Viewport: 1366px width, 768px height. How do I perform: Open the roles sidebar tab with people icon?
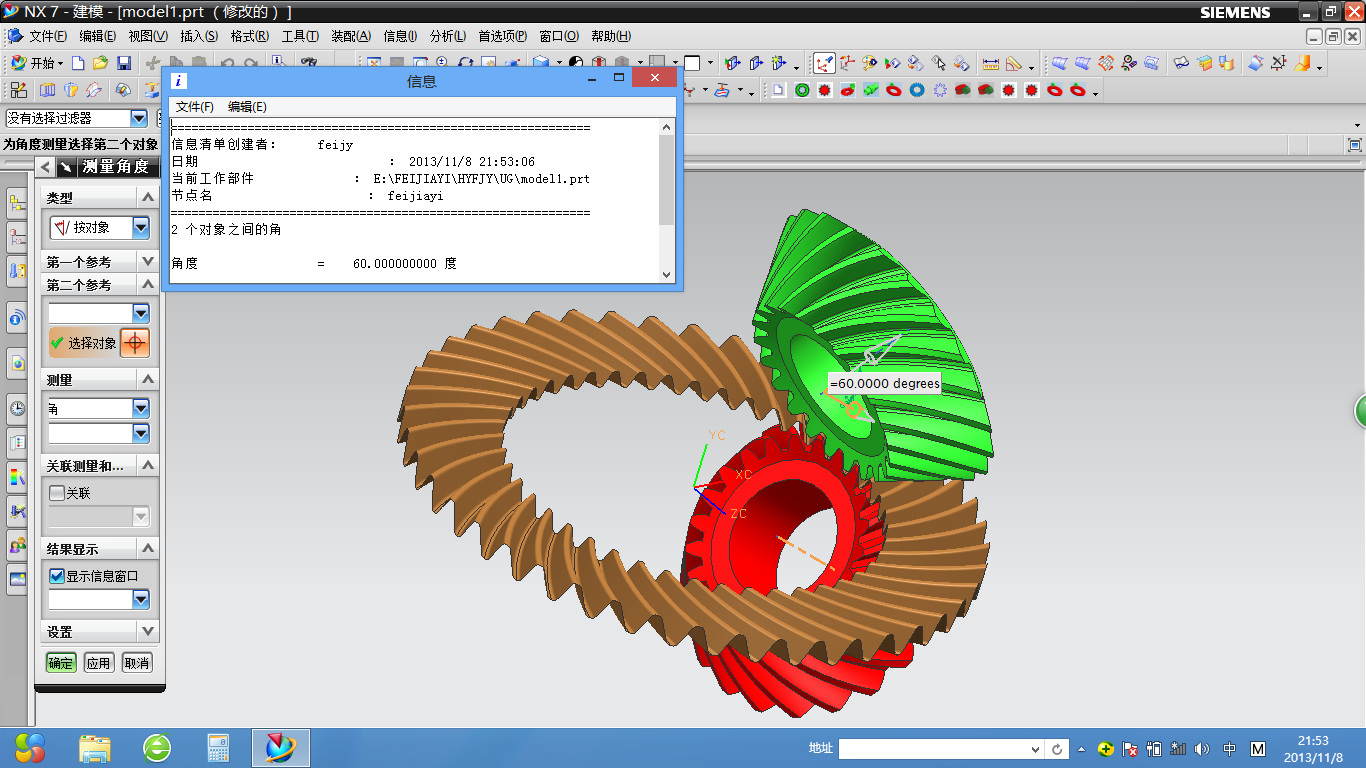[x=17, y=545]
